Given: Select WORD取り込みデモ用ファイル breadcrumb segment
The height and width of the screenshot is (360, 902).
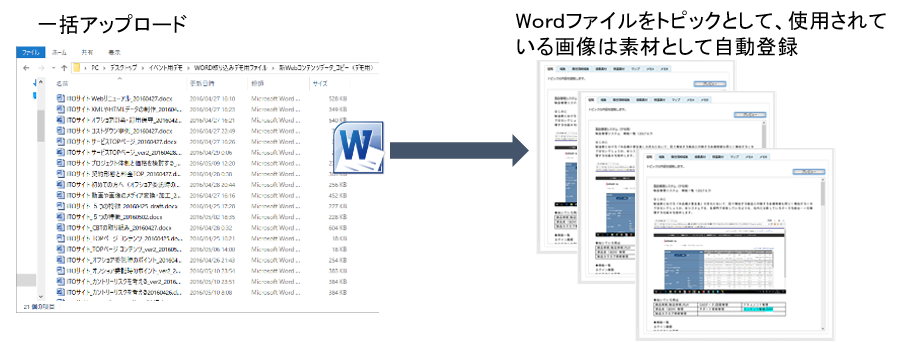Looking at the screenshot, I should click(x=230, y=68).
